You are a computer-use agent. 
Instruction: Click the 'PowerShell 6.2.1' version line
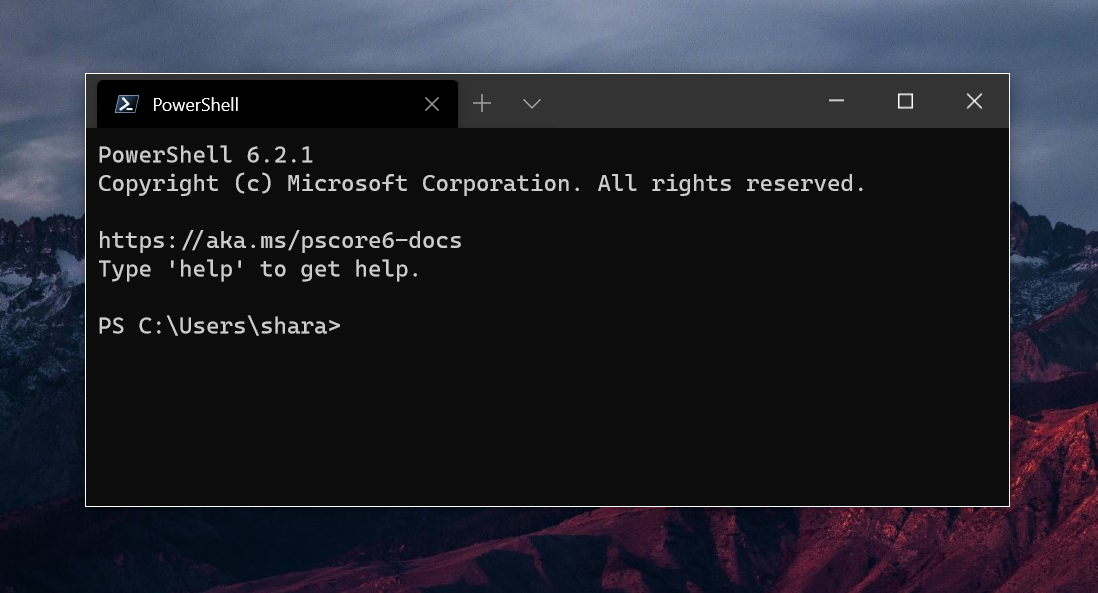click(x=205, y=155)
